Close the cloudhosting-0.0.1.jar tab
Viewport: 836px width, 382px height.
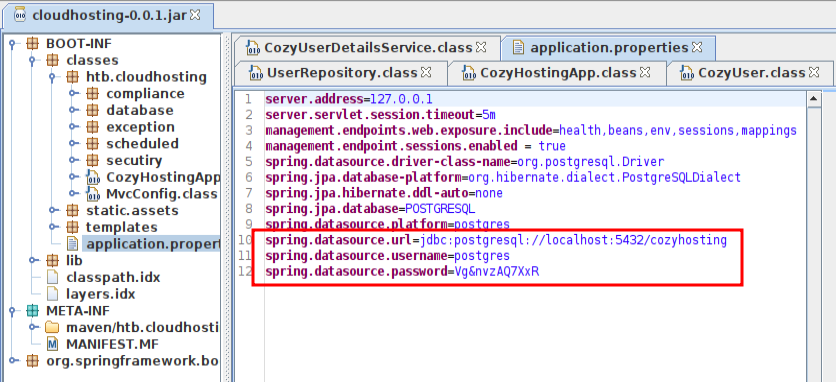195,15
